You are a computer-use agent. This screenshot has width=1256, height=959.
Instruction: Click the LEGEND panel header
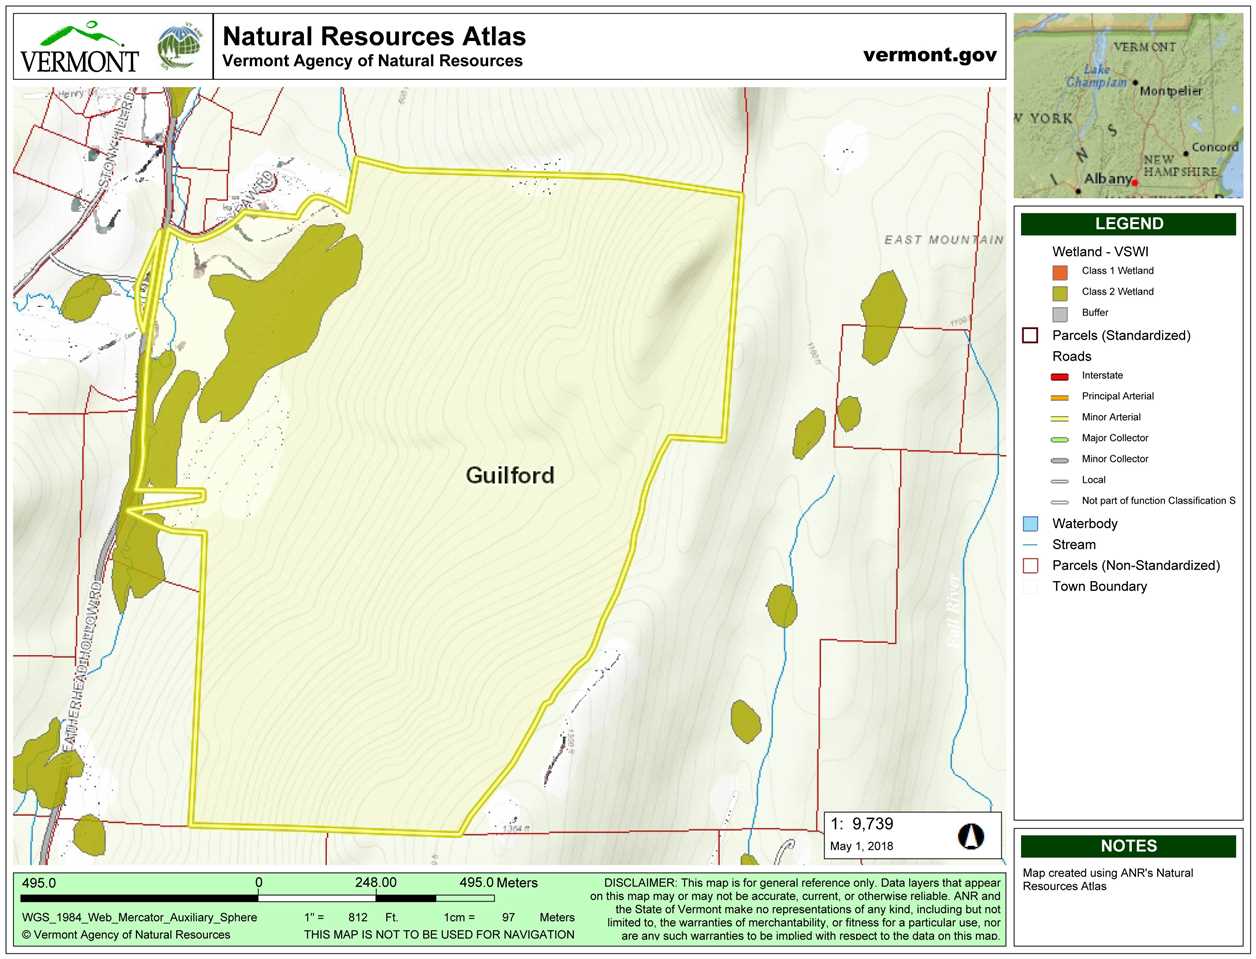1128,224
